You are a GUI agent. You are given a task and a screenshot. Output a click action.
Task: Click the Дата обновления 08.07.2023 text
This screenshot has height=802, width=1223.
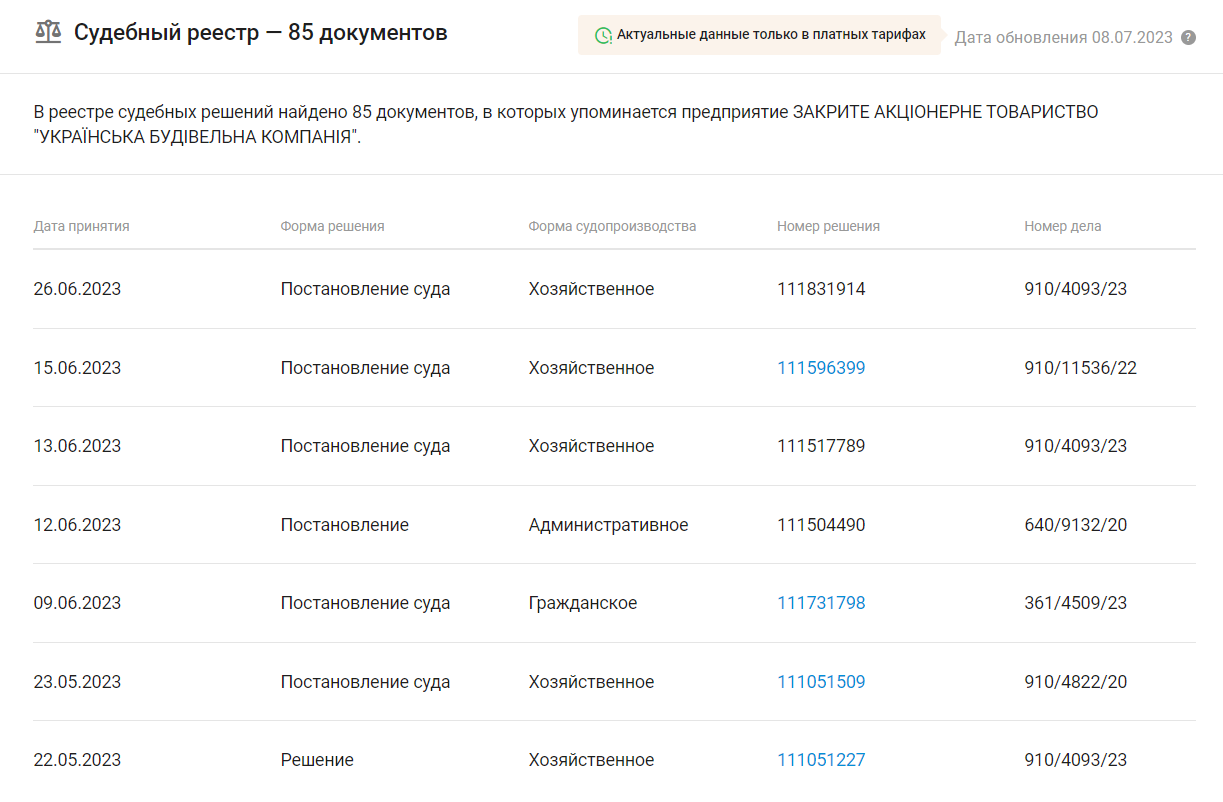(x=1063, y=38)
